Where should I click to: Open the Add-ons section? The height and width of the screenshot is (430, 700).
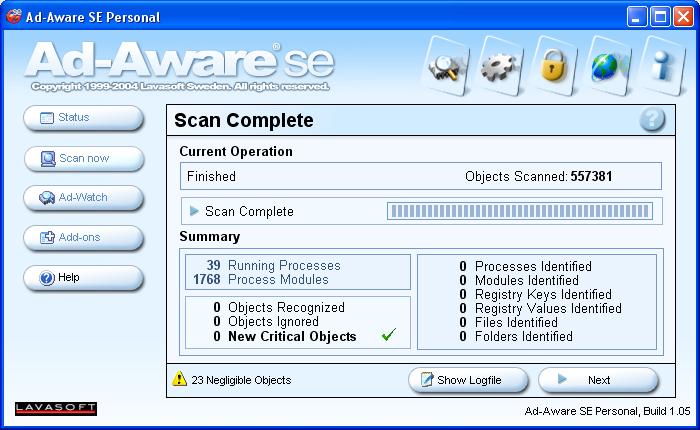83,238
